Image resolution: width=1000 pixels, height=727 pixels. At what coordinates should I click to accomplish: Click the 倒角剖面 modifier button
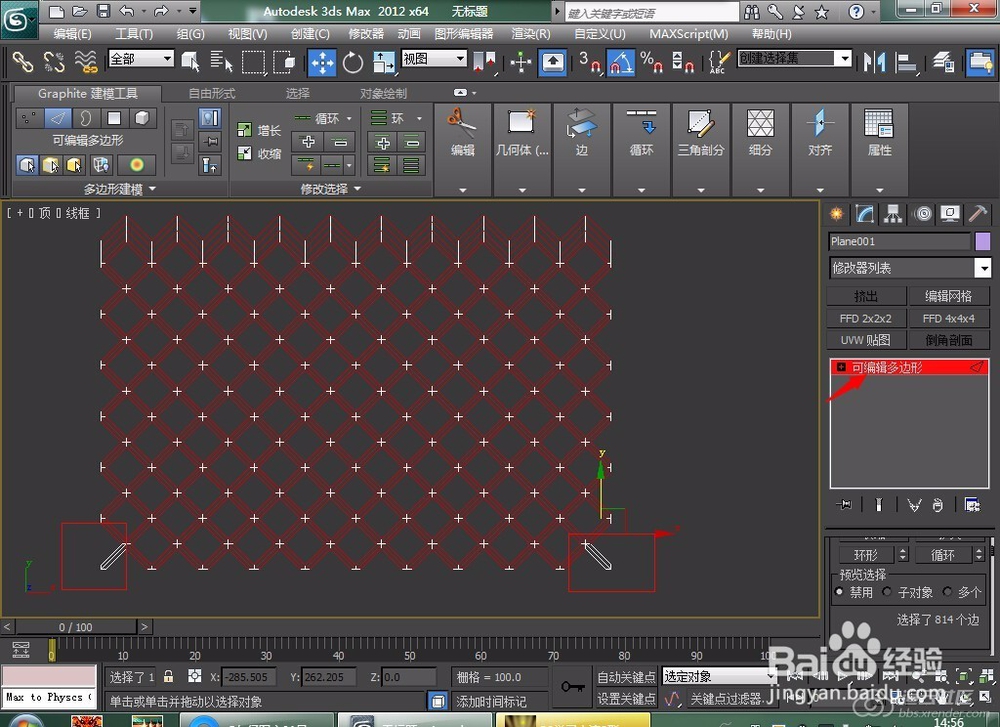coord(948,341)
